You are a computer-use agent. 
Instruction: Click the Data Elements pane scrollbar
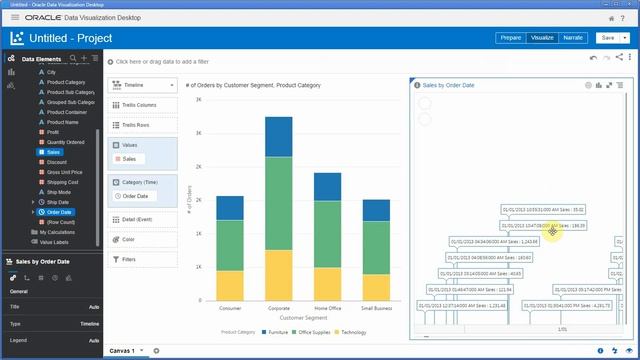click(97, 188)
